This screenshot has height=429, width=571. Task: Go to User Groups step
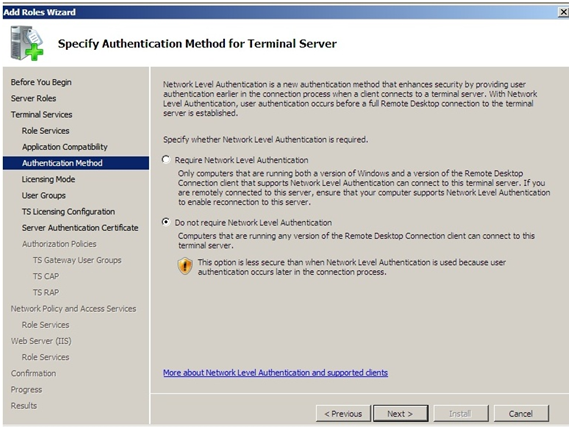(x=44, y=196)
